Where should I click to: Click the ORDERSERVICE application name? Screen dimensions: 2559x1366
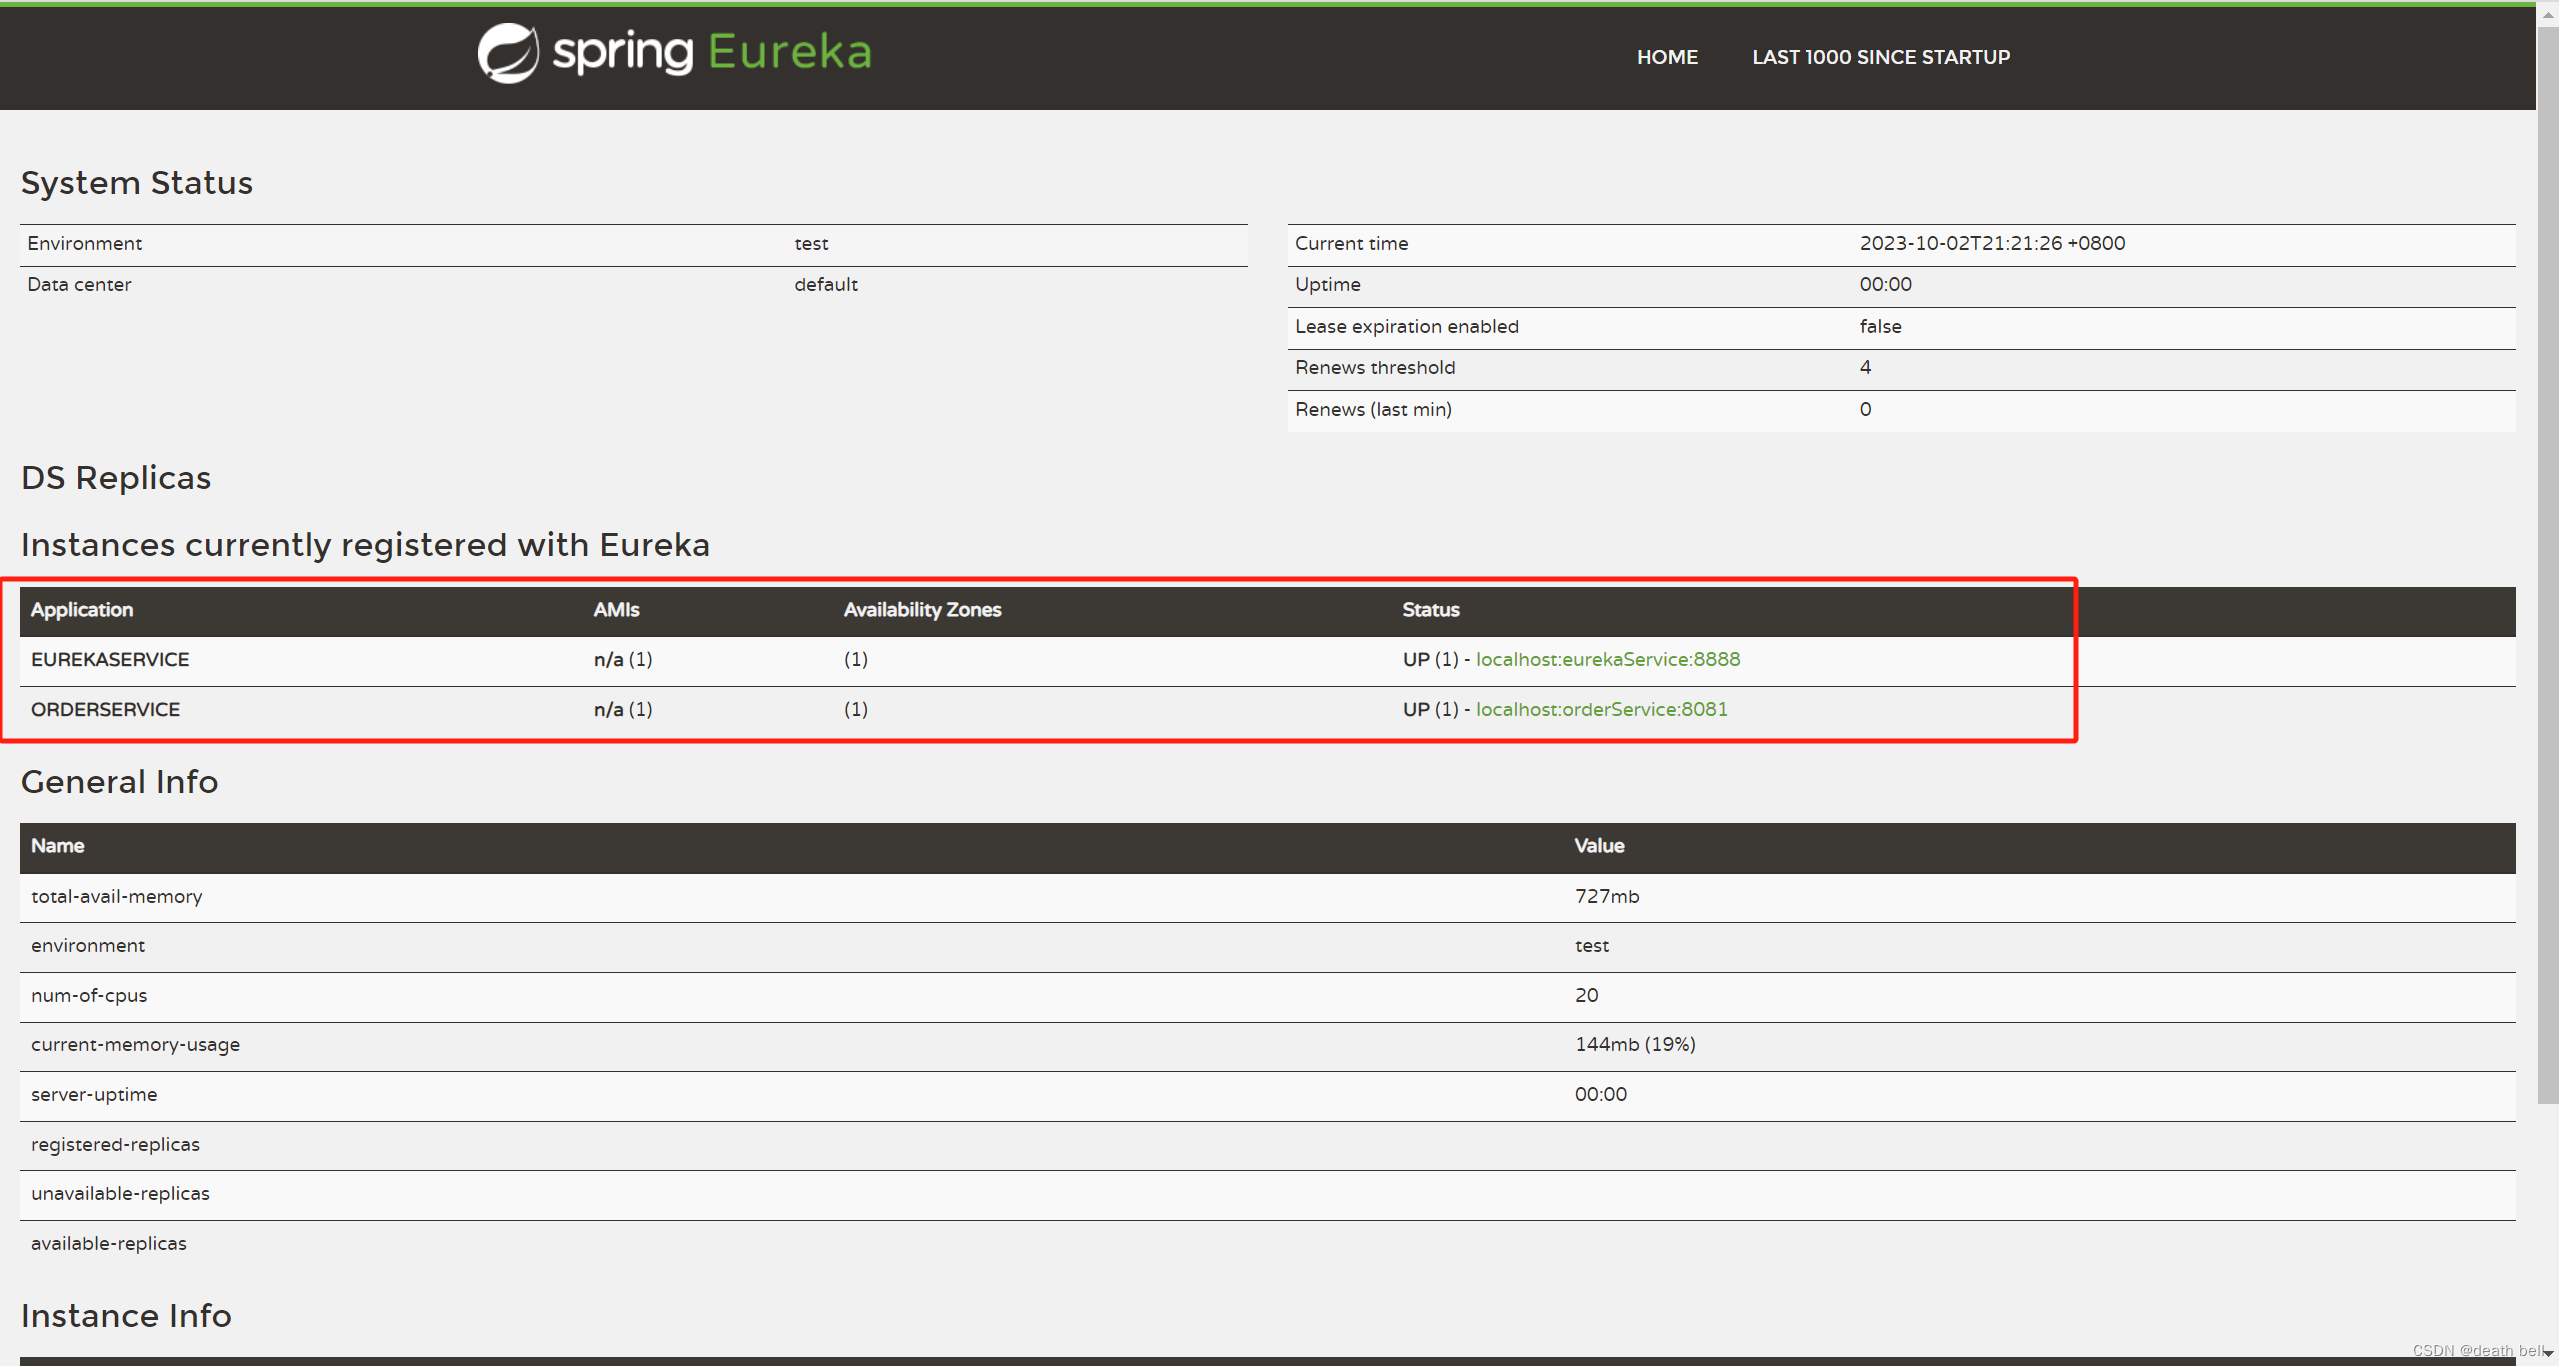click(105, 709)
